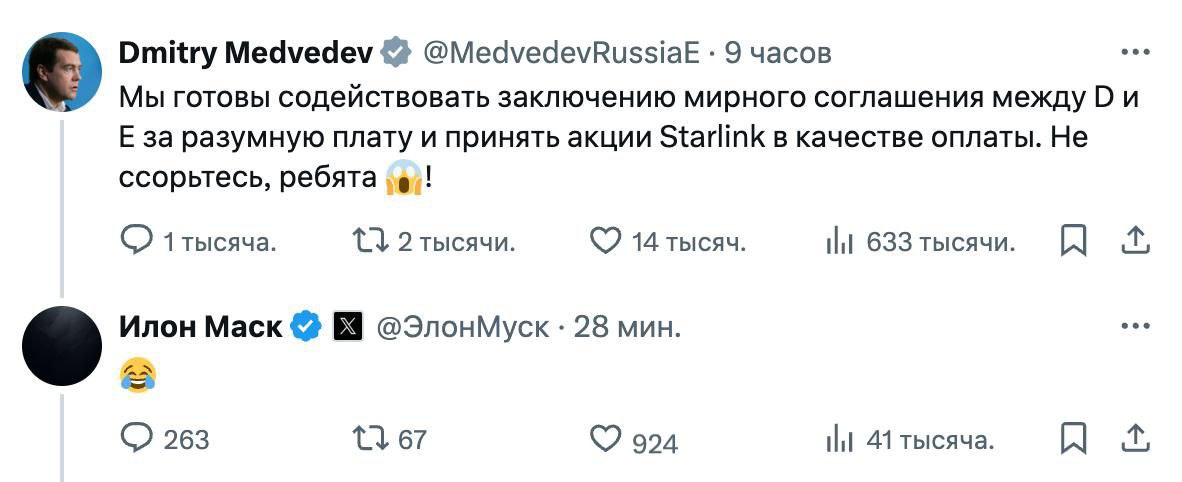Share the Dmitry Medvedev tweet
This screenshot has height=482, width=1182.
[1134, 240]
